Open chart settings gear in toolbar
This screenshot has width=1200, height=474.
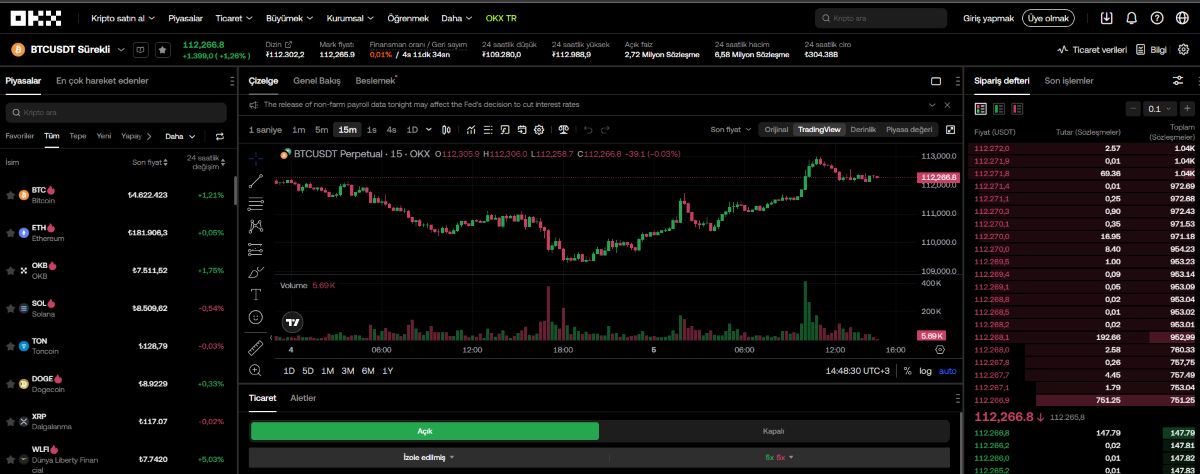[x=539, y=129]
